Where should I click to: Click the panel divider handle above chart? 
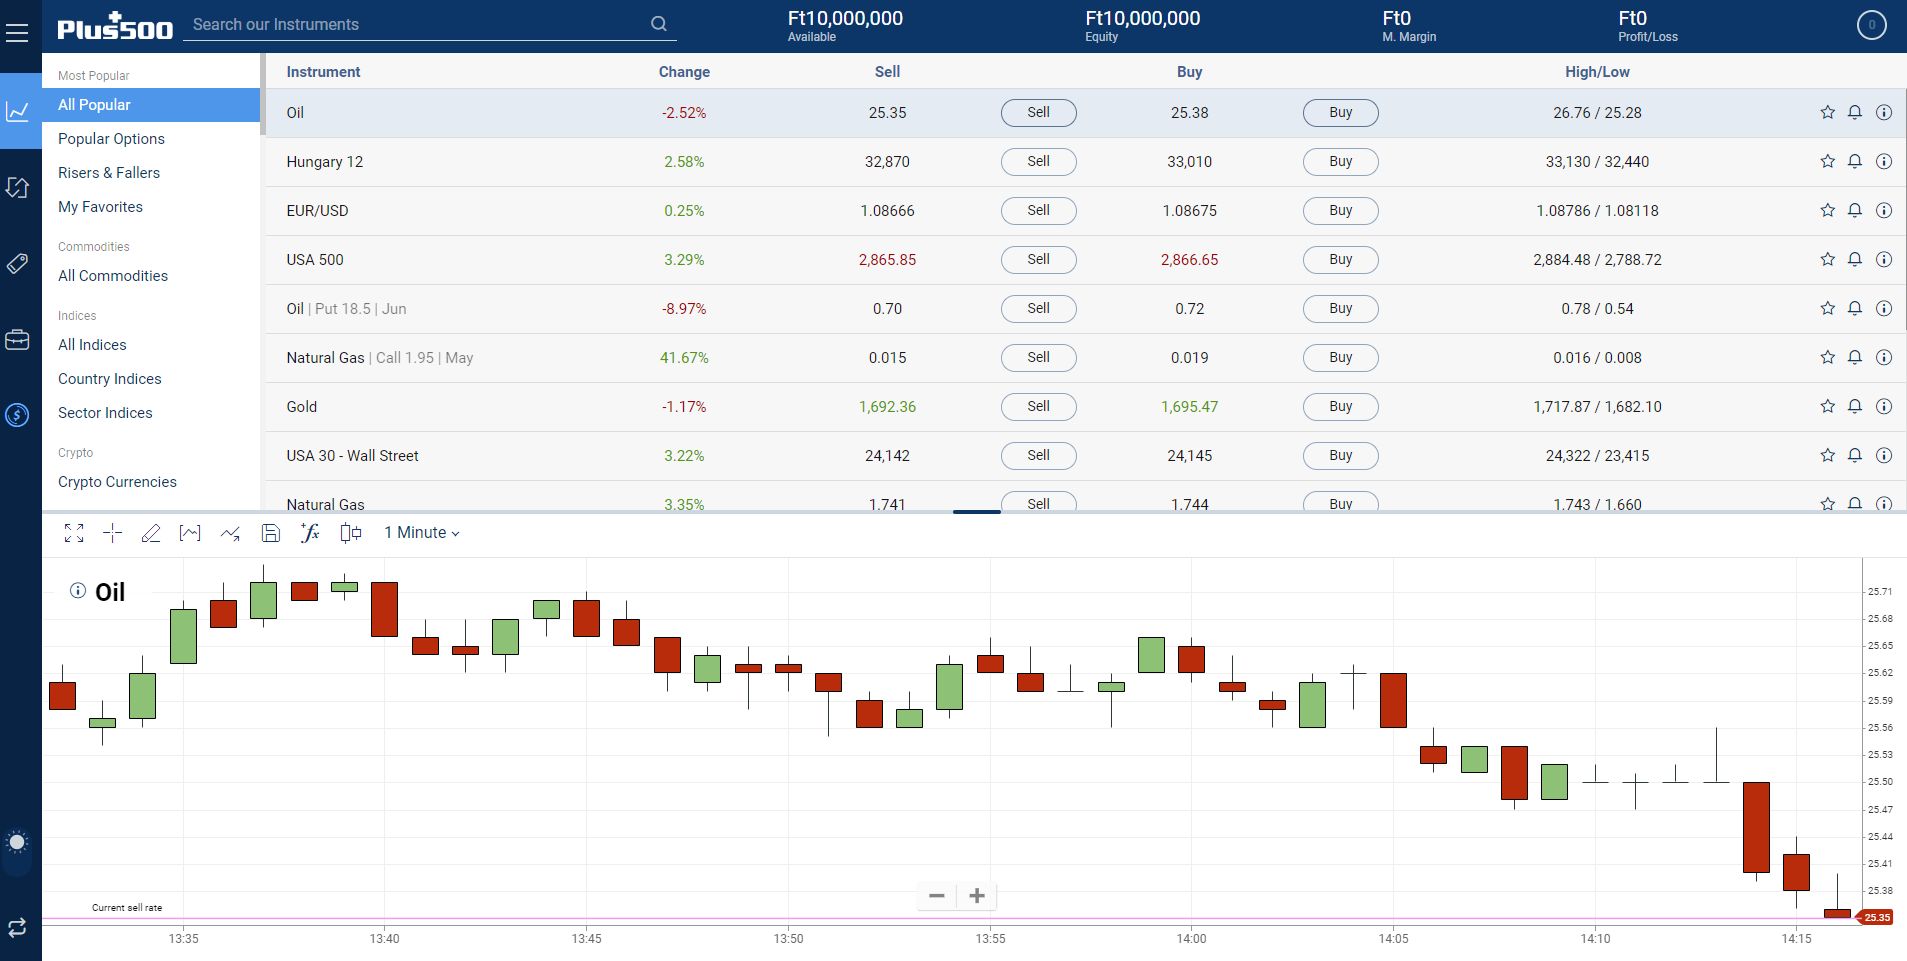click(977, 512)
